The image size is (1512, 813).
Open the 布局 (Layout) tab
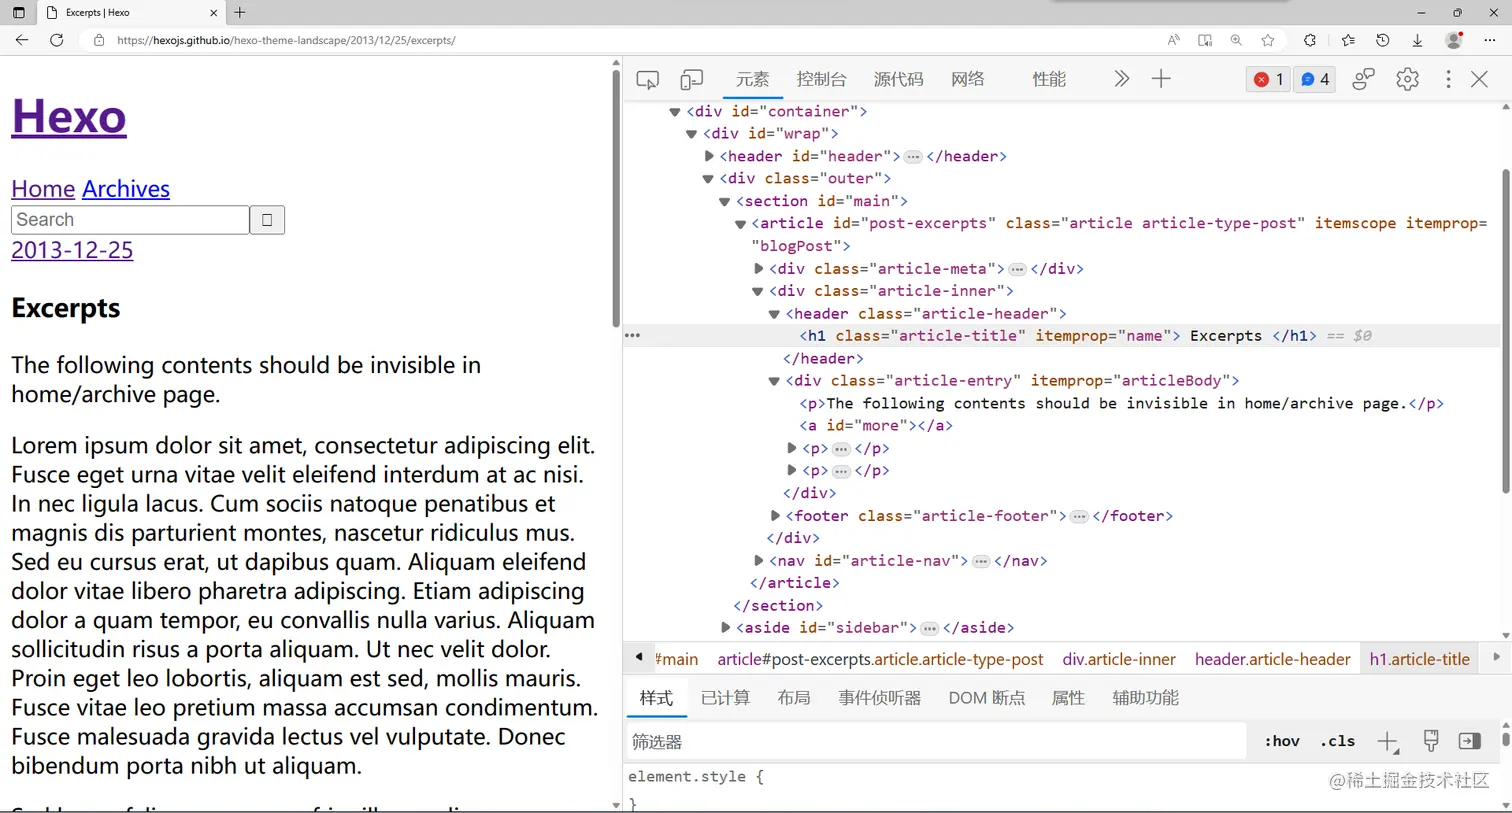(x=794, y=698)
